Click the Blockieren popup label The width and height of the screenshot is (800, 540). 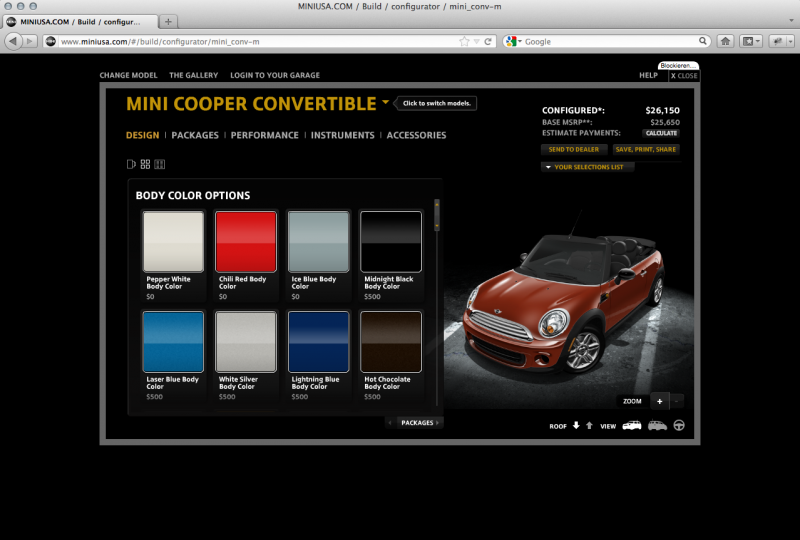[678, 65]
